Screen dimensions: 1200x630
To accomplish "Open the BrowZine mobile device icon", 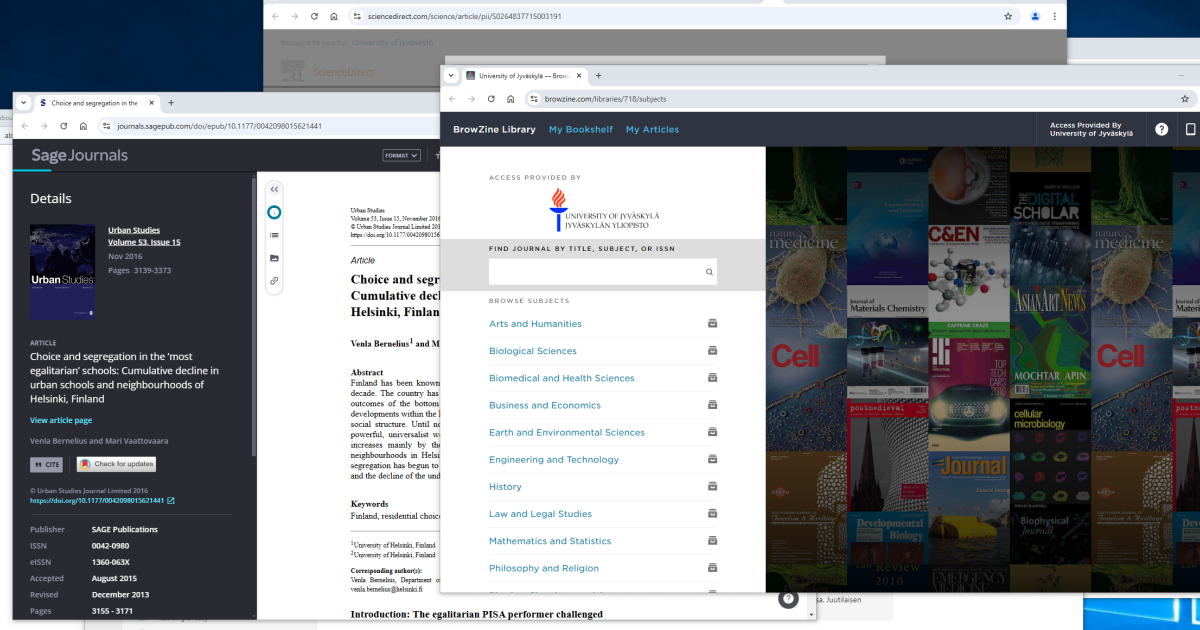I will click(x=1191, y=129).
